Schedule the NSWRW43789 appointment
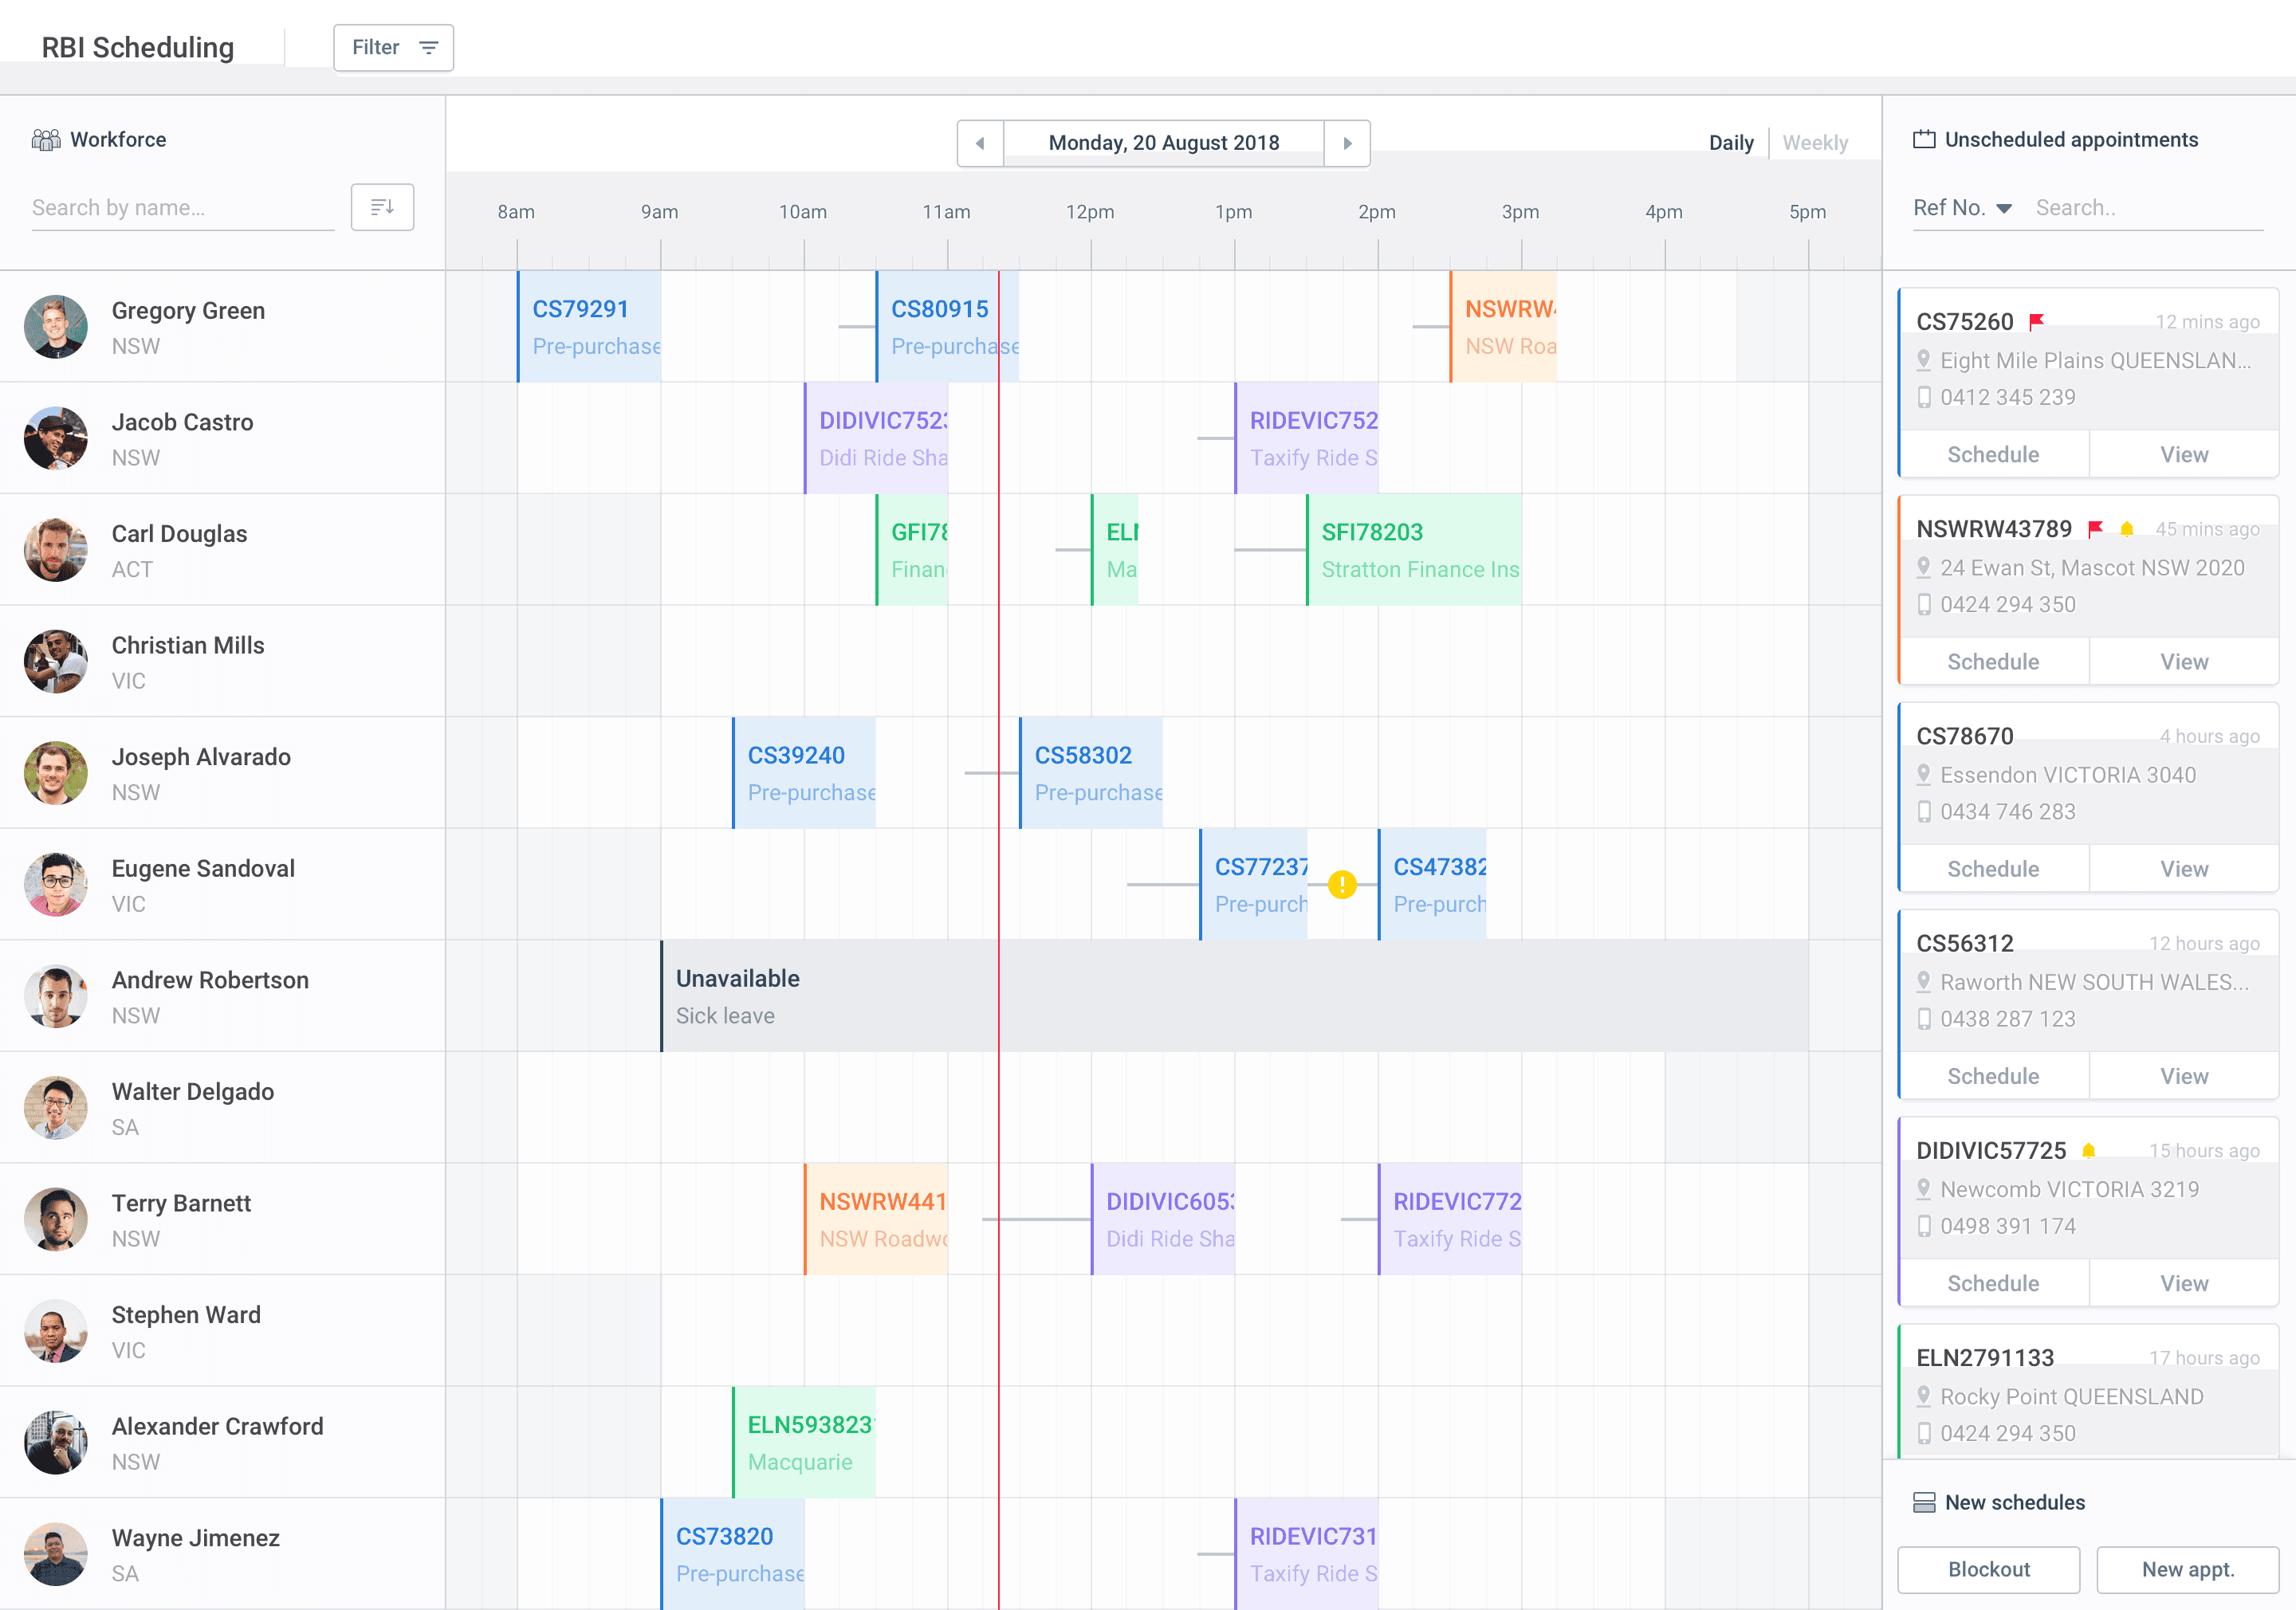2296x1610 pixels. tap(1993, 662)
